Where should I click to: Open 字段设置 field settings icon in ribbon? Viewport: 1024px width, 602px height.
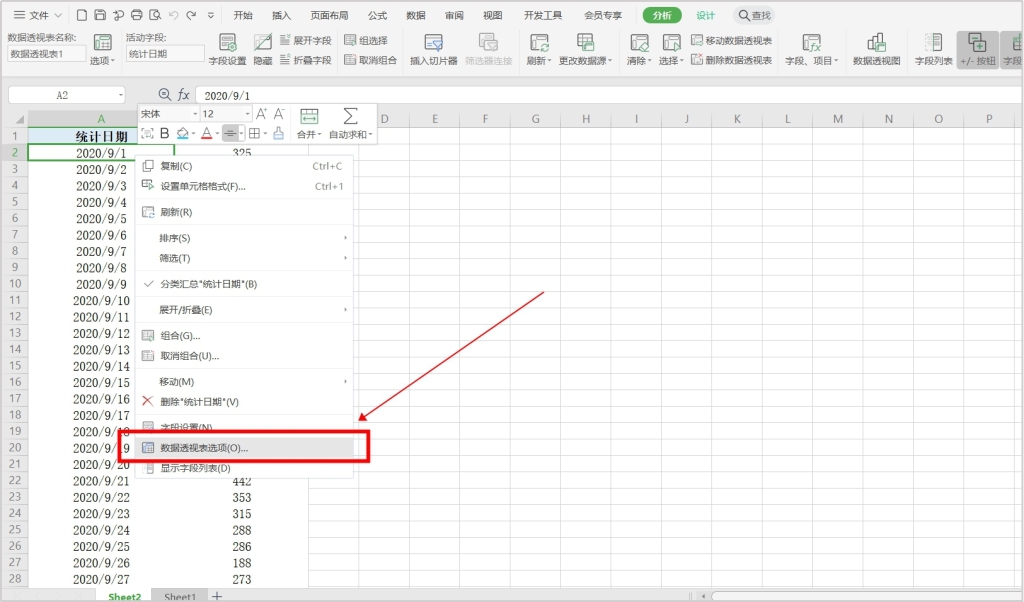[x=227, y=50]
